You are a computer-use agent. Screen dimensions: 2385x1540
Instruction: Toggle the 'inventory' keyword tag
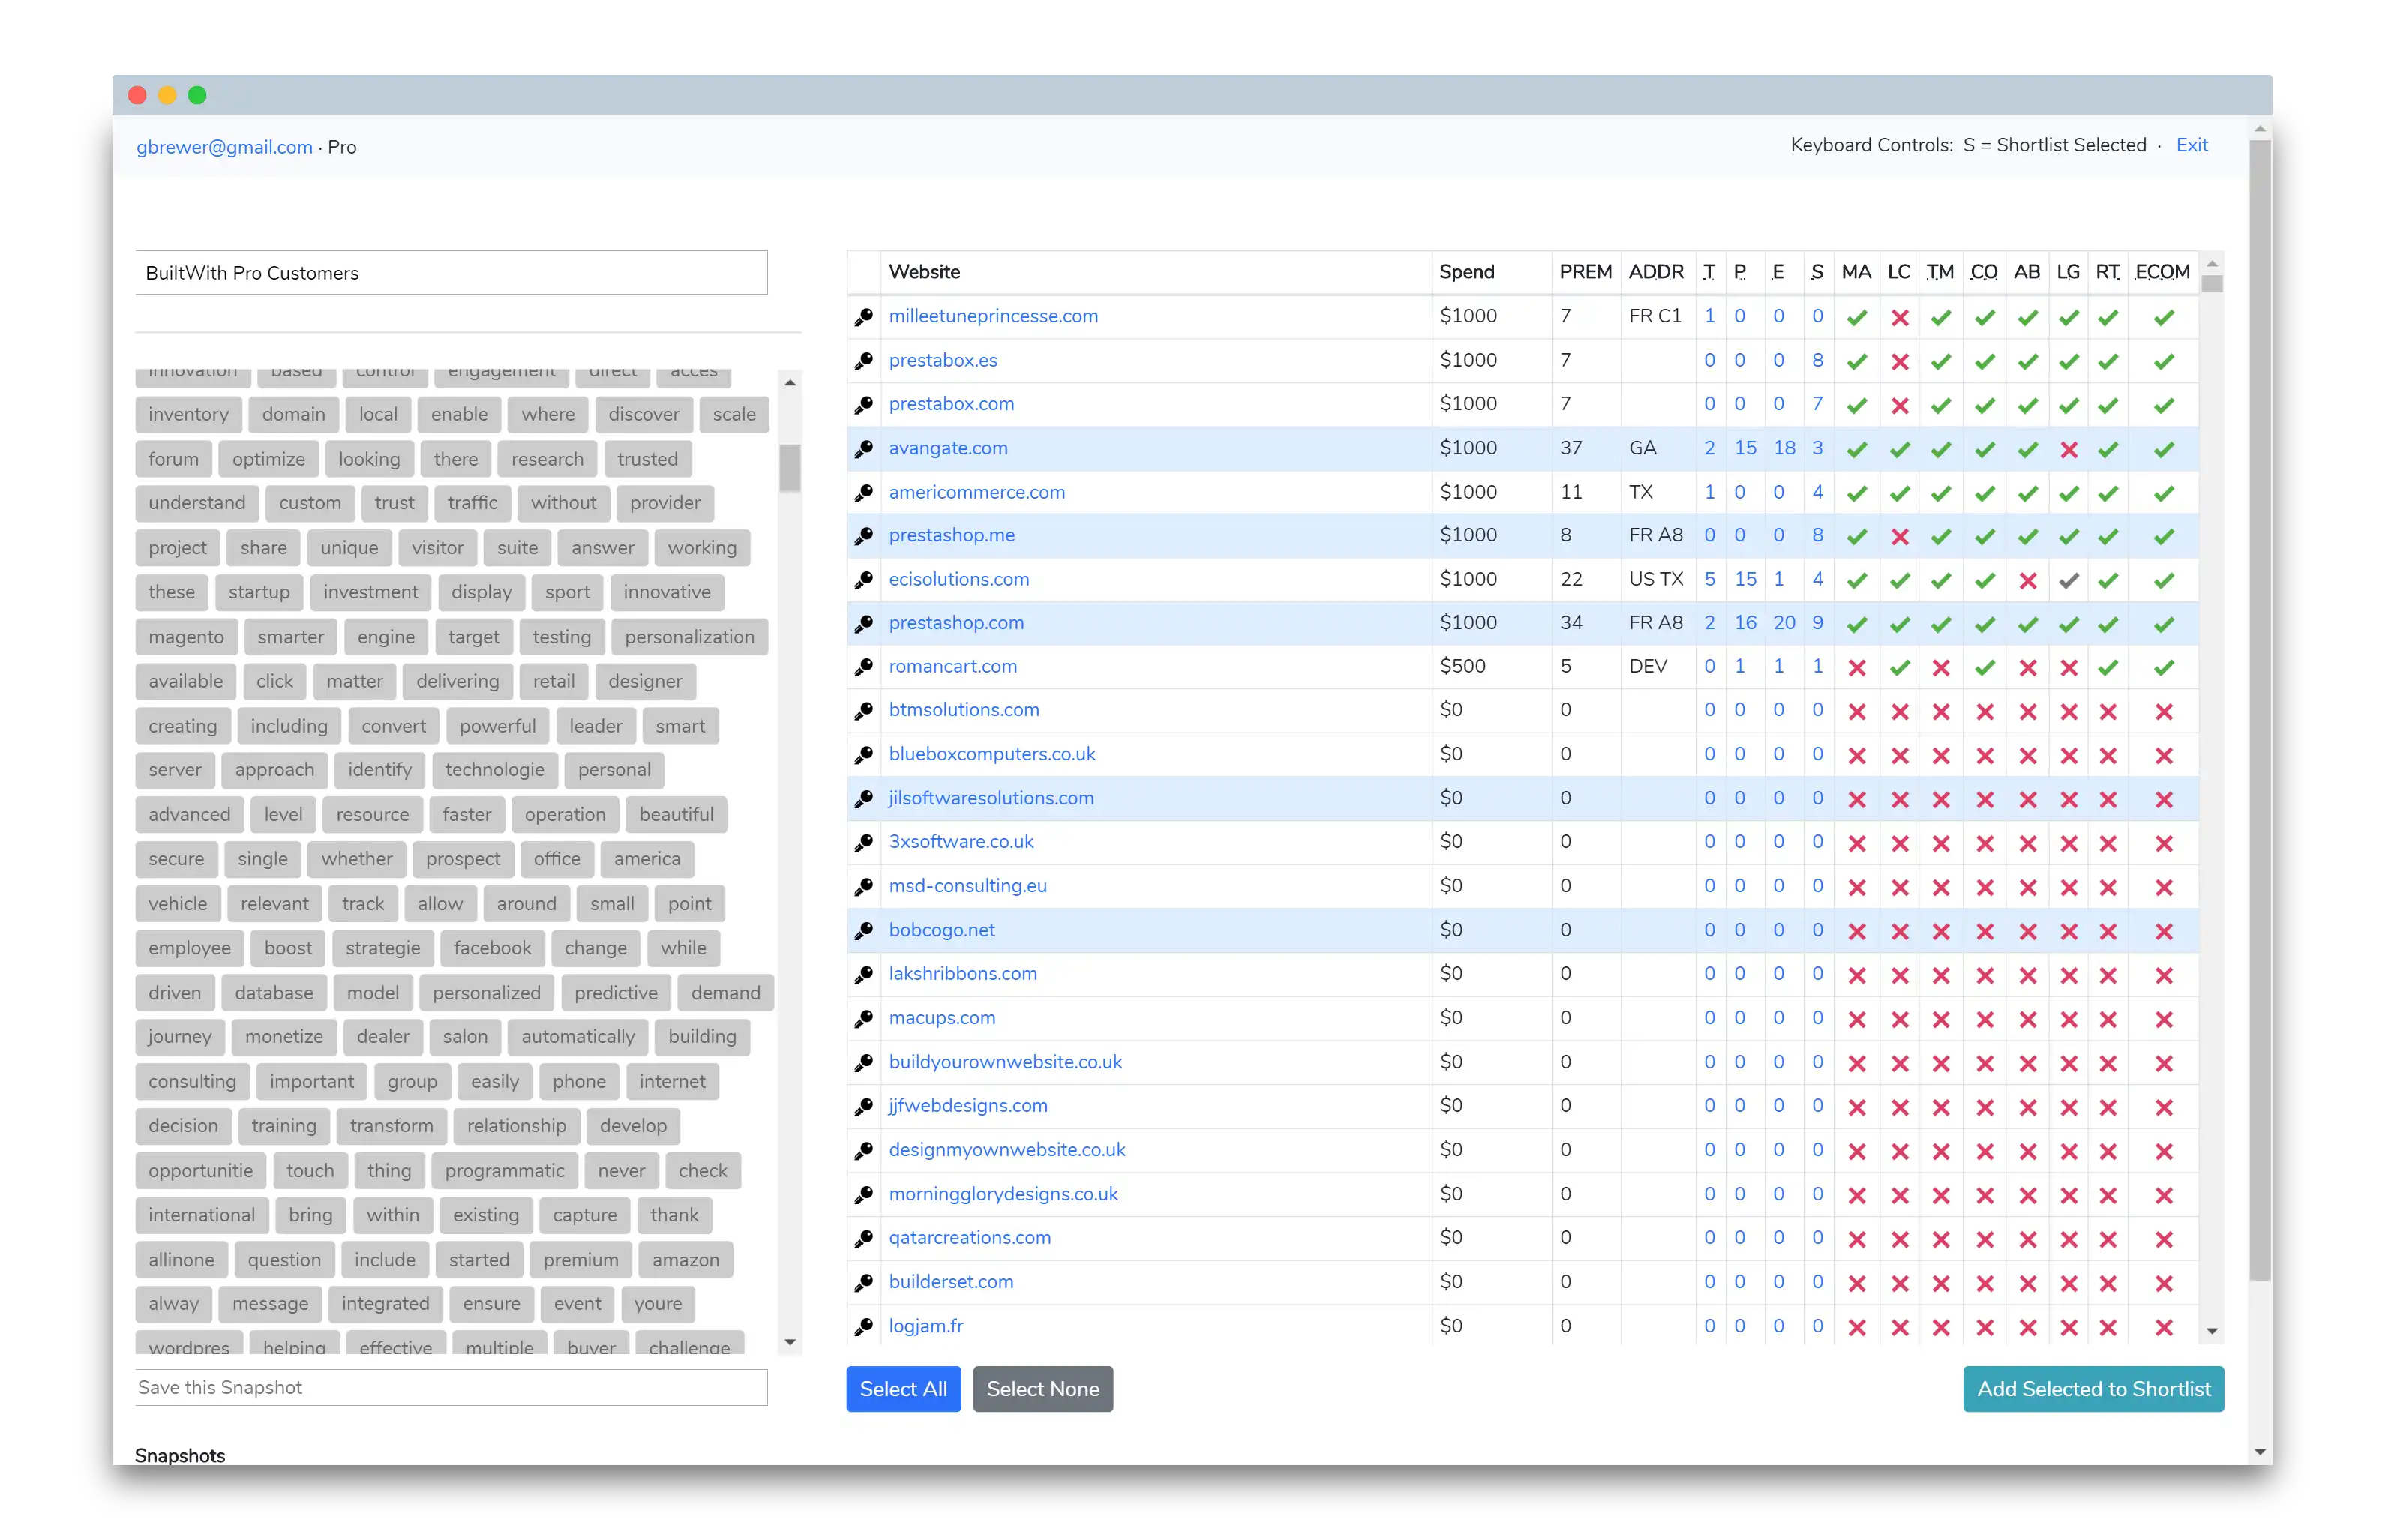click(188, 414)
